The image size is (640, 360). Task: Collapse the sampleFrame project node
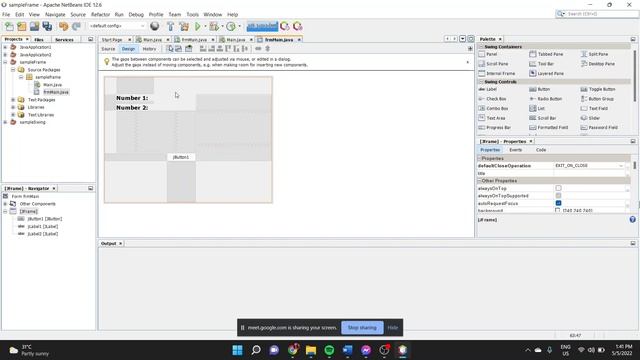coord(5,62)
